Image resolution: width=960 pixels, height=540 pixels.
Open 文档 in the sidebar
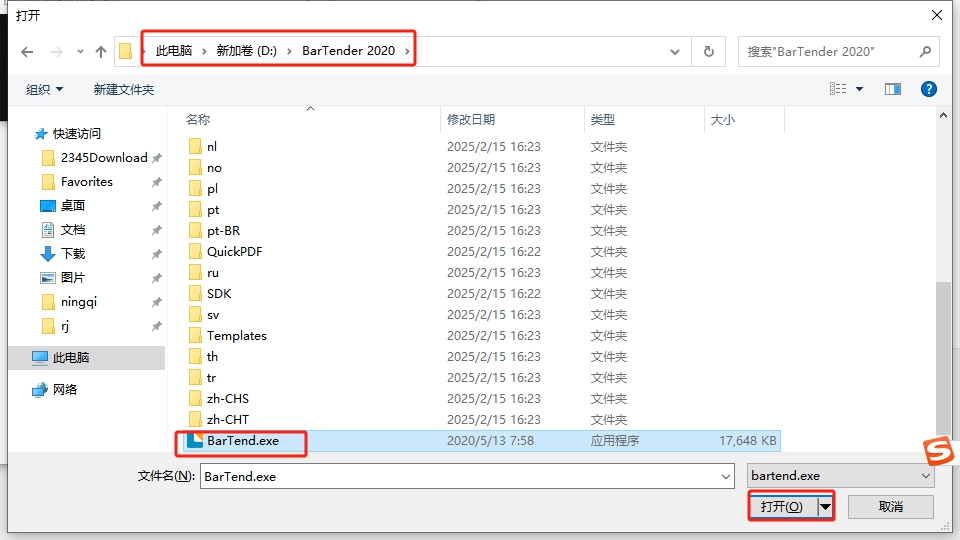click(x=72, y=230)
